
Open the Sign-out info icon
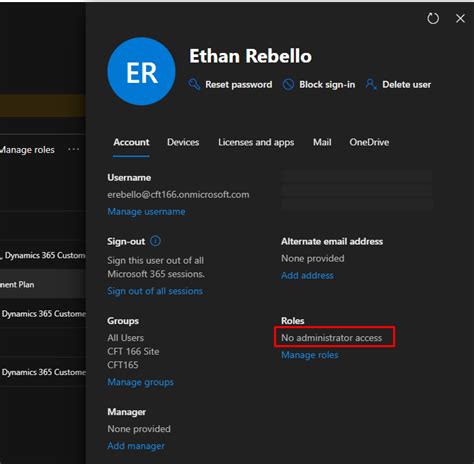point(155,241)
